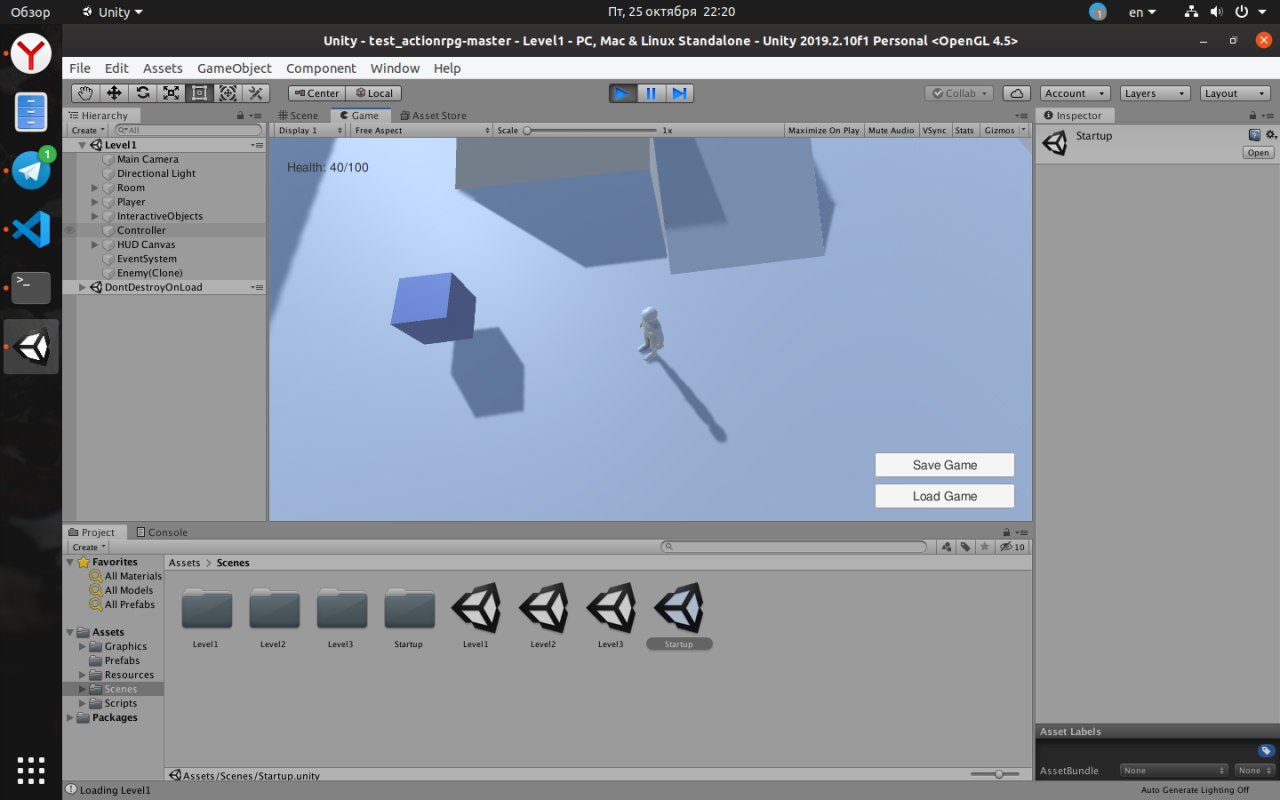Toggle hidden packages visibility count
Image resolution: width=1280 pixels, height=800 pixels.
(1013, 547)
